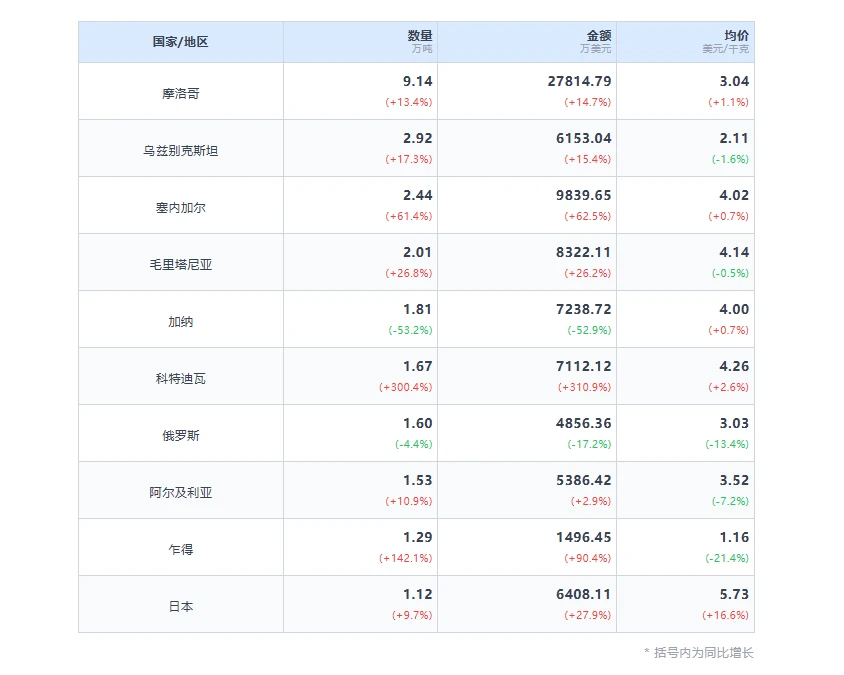This screenshot has height=675, width=844.
Task: Click the growth figure (-13.4%)
Action: point(727,445)
